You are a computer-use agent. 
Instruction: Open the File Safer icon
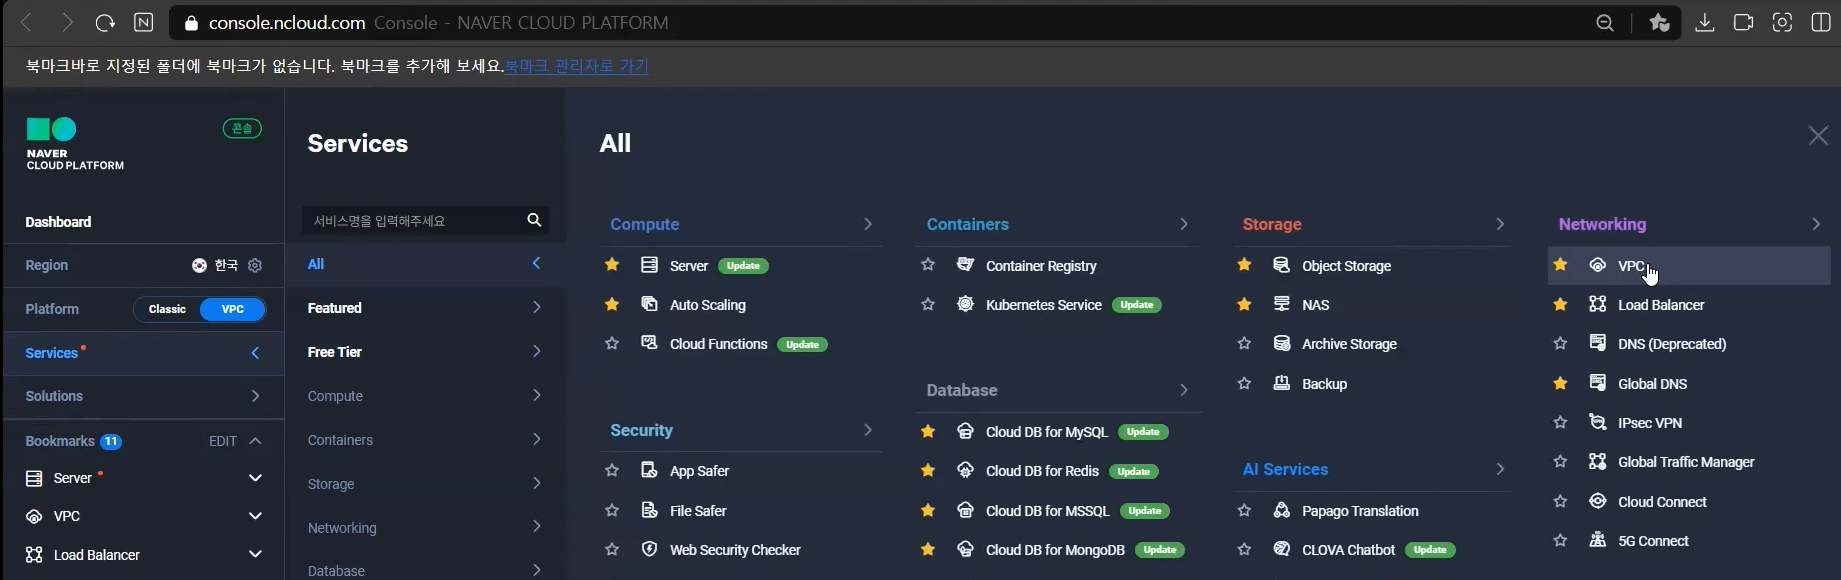tap(649, 510)
